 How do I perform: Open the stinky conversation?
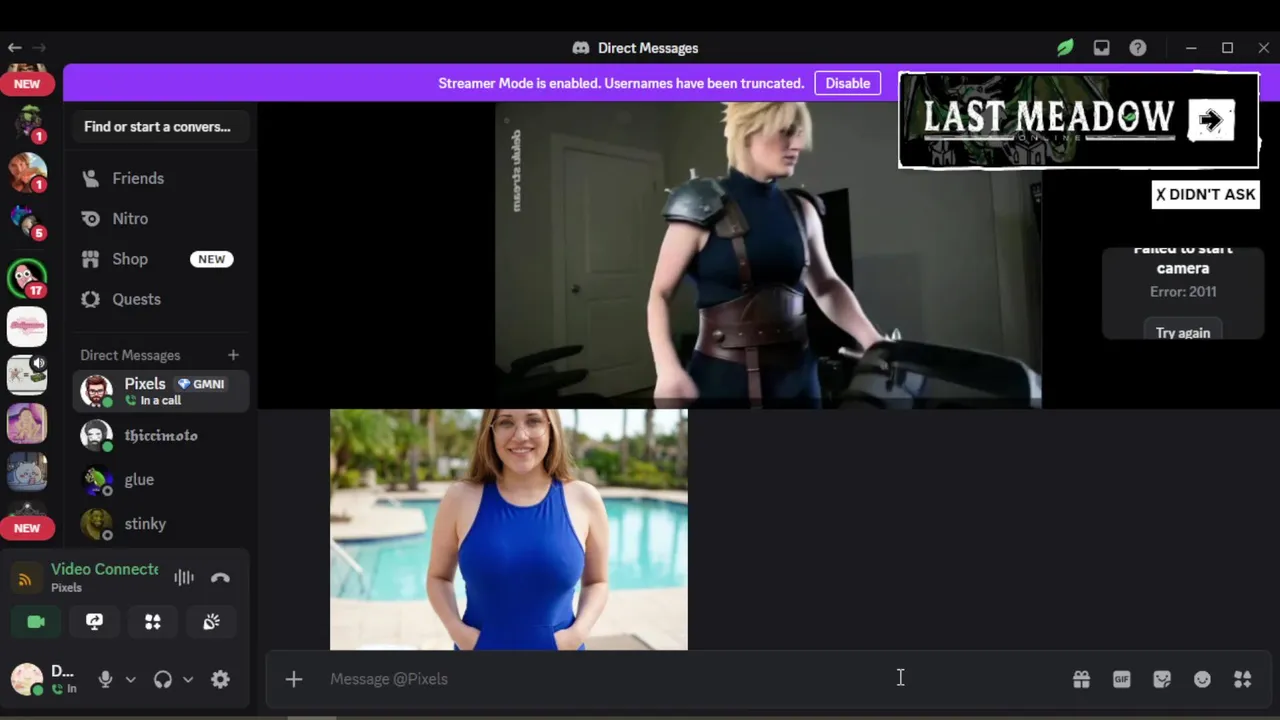point(160,523)
